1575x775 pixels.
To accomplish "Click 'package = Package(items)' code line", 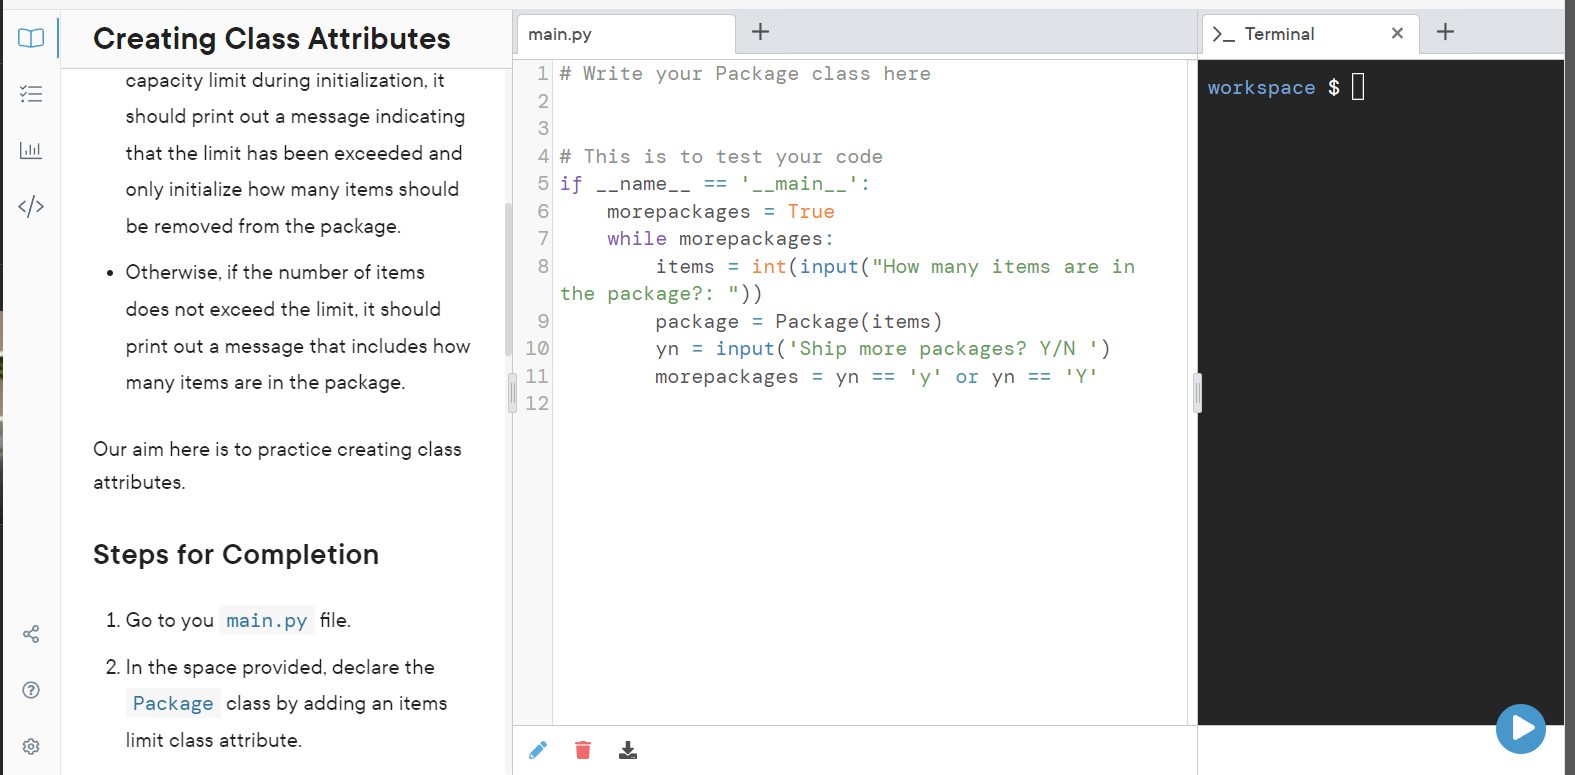I will pos(799,321).
